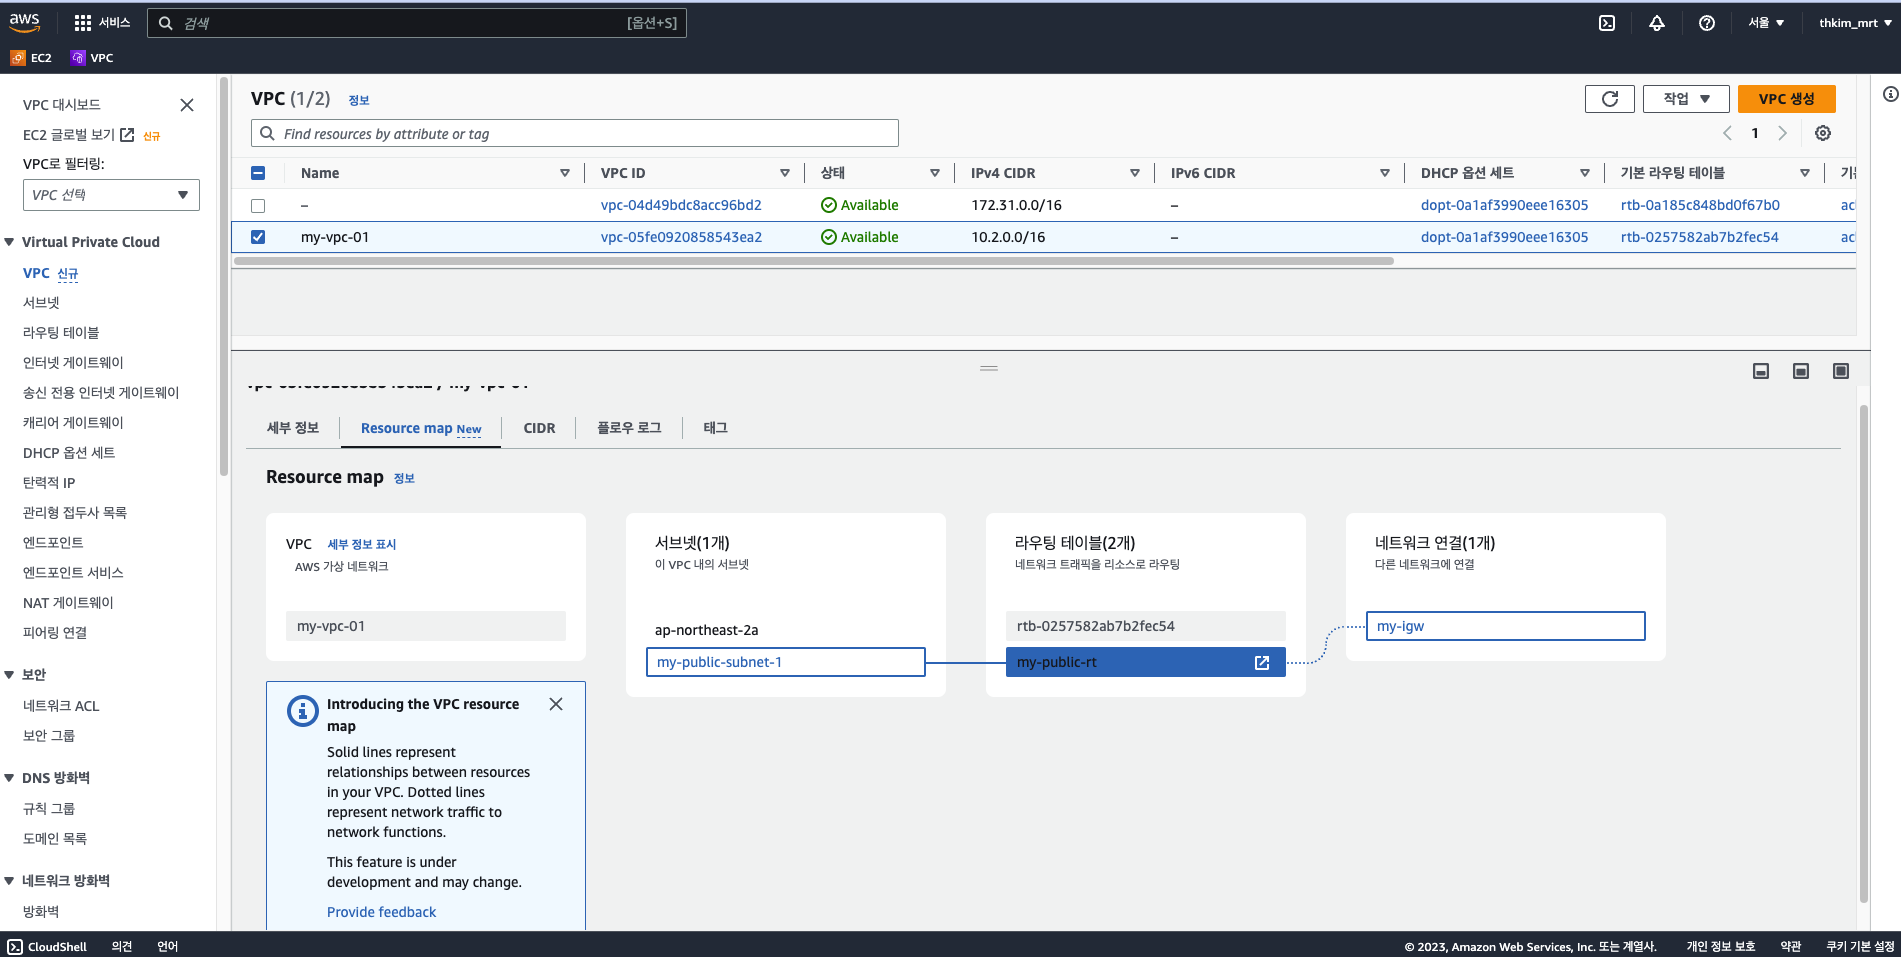Toggle the select-all header checkbox

(258, 173)
